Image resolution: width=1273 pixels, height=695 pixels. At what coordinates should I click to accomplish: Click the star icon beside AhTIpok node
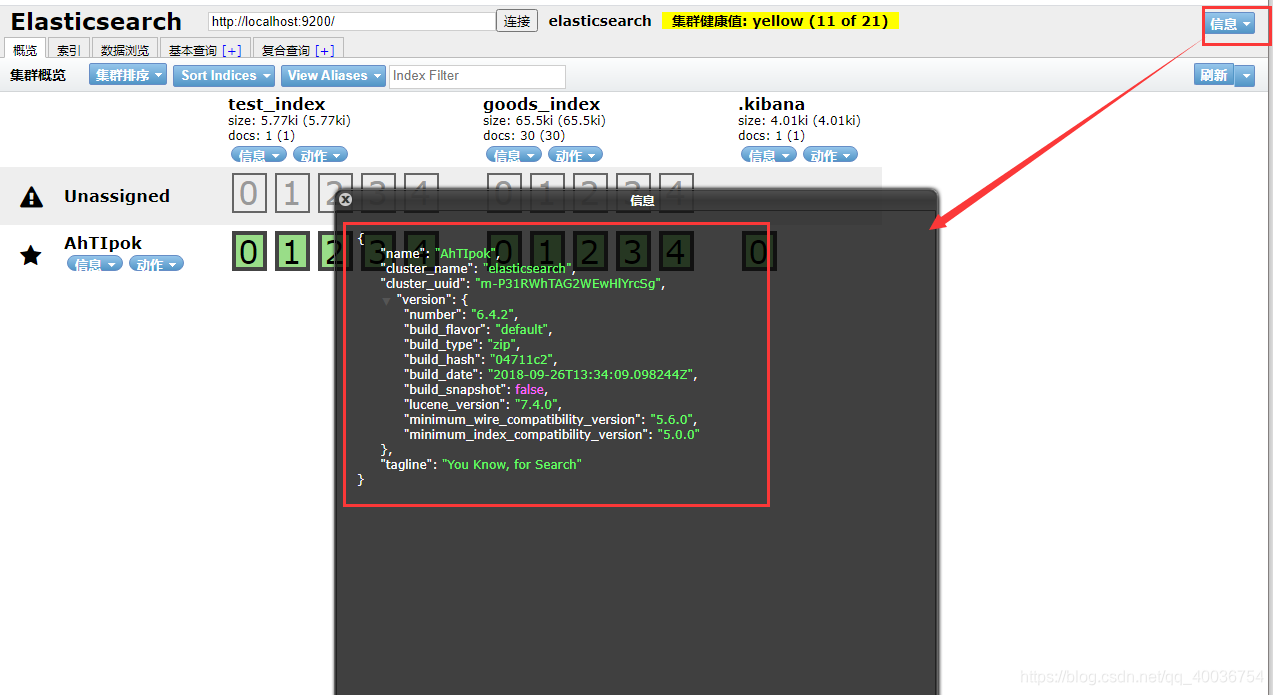(31, 256)
